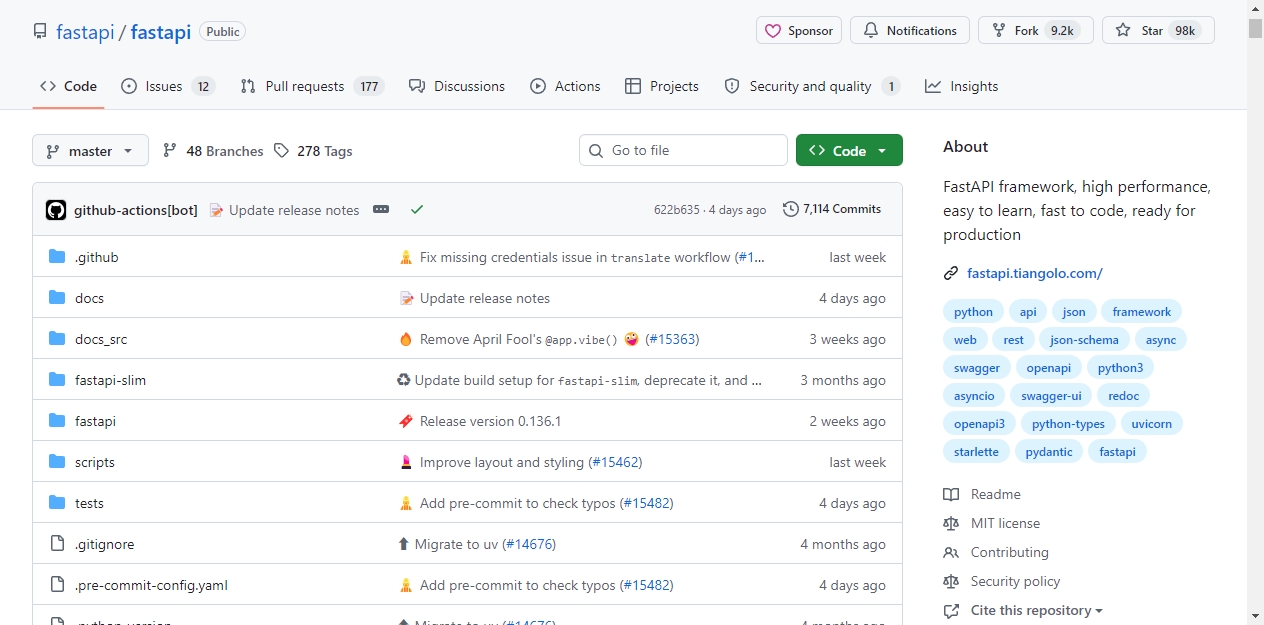Viewport: 1264px width, 625px height.
Task: Click the Fork icon
Action: point(999,31)
